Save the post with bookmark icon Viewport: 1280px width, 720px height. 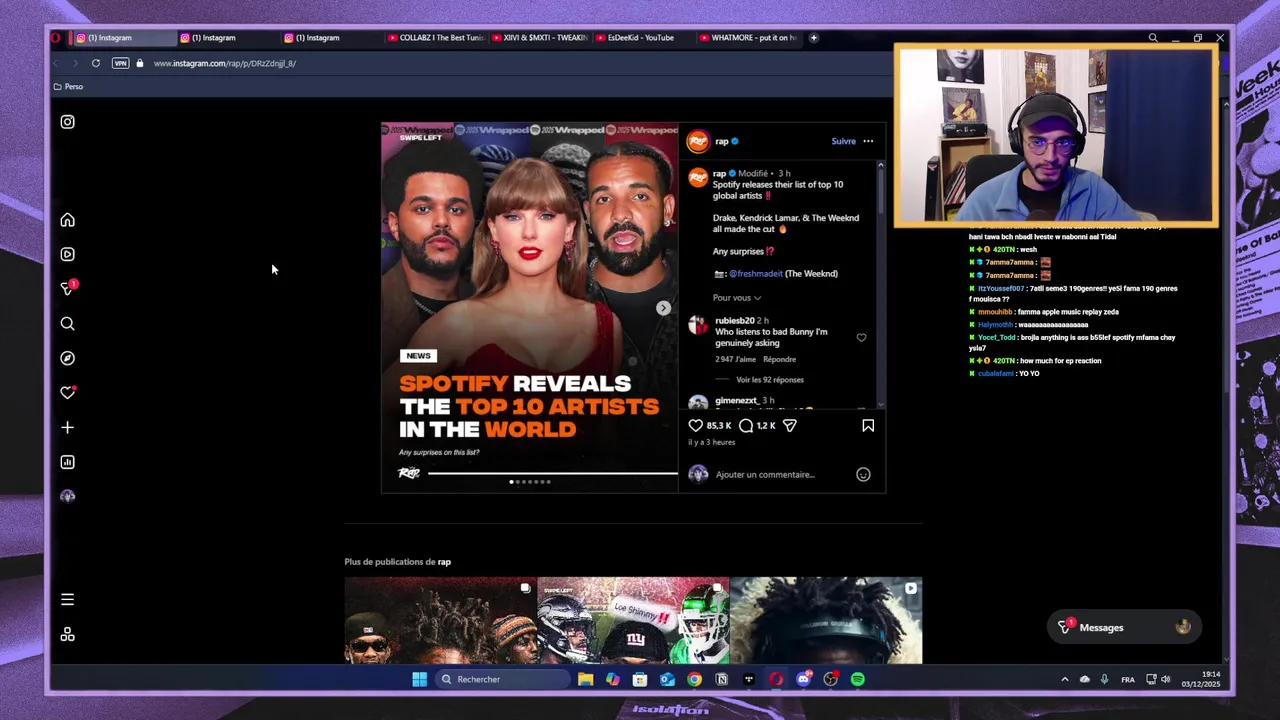868,426
